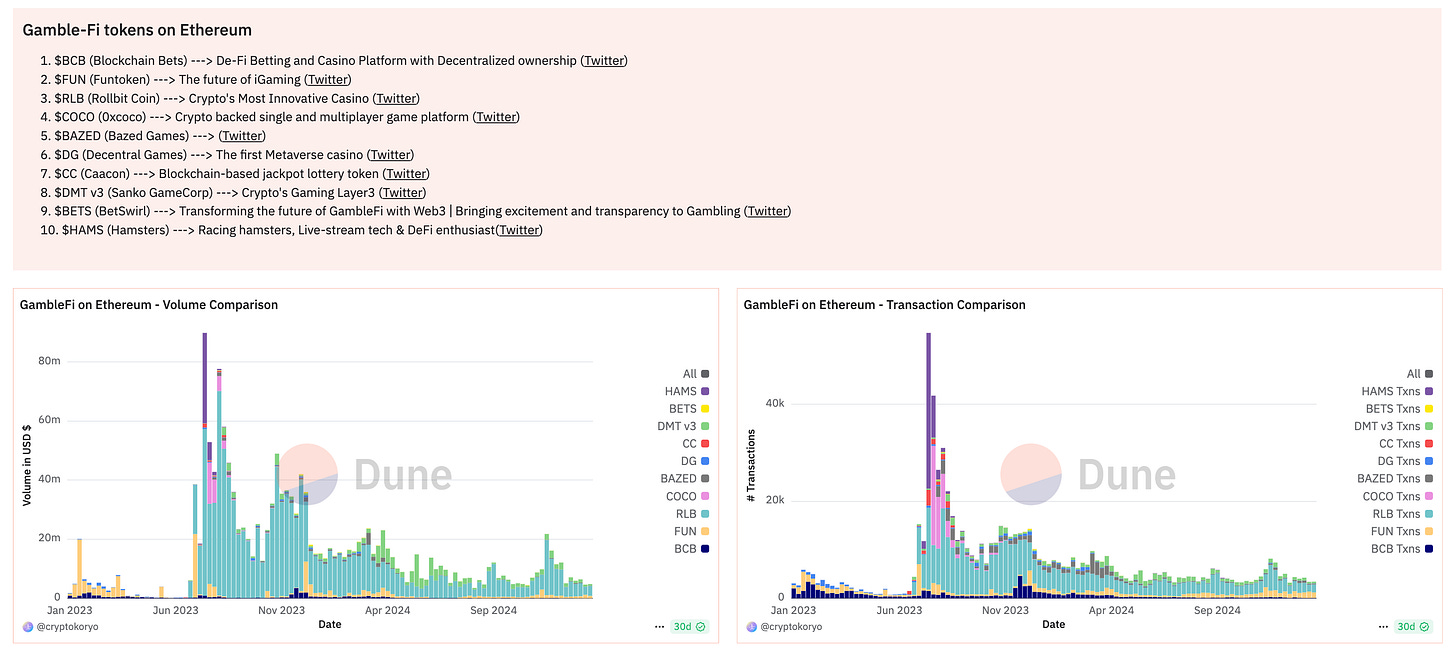
Task: Open BetSwirl Twitter link
Action: click(x=768, y=211)
